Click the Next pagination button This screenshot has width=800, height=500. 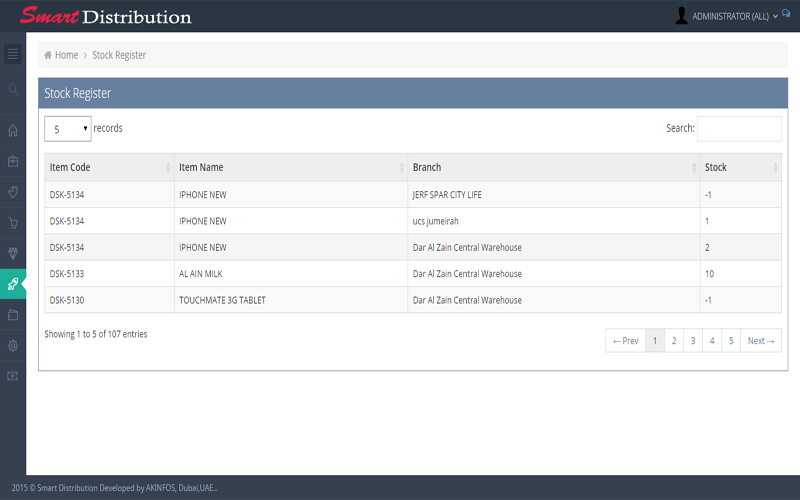pyautogui.click(x=761, y=341)
